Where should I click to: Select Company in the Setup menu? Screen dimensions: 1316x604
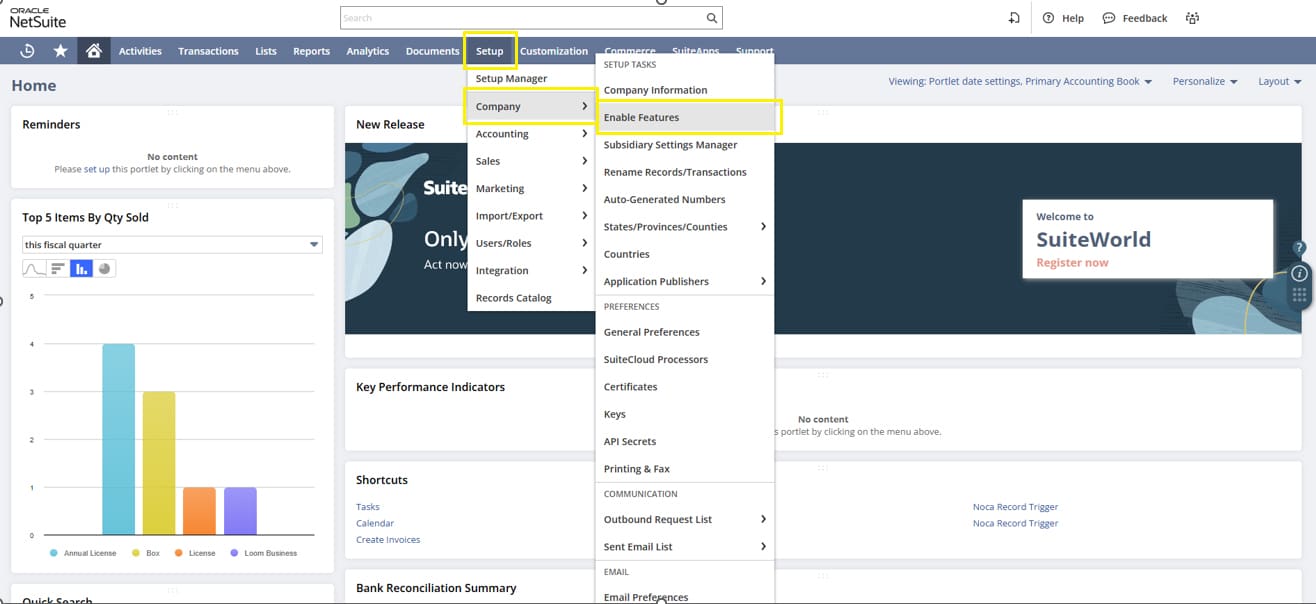click(531, 106)
